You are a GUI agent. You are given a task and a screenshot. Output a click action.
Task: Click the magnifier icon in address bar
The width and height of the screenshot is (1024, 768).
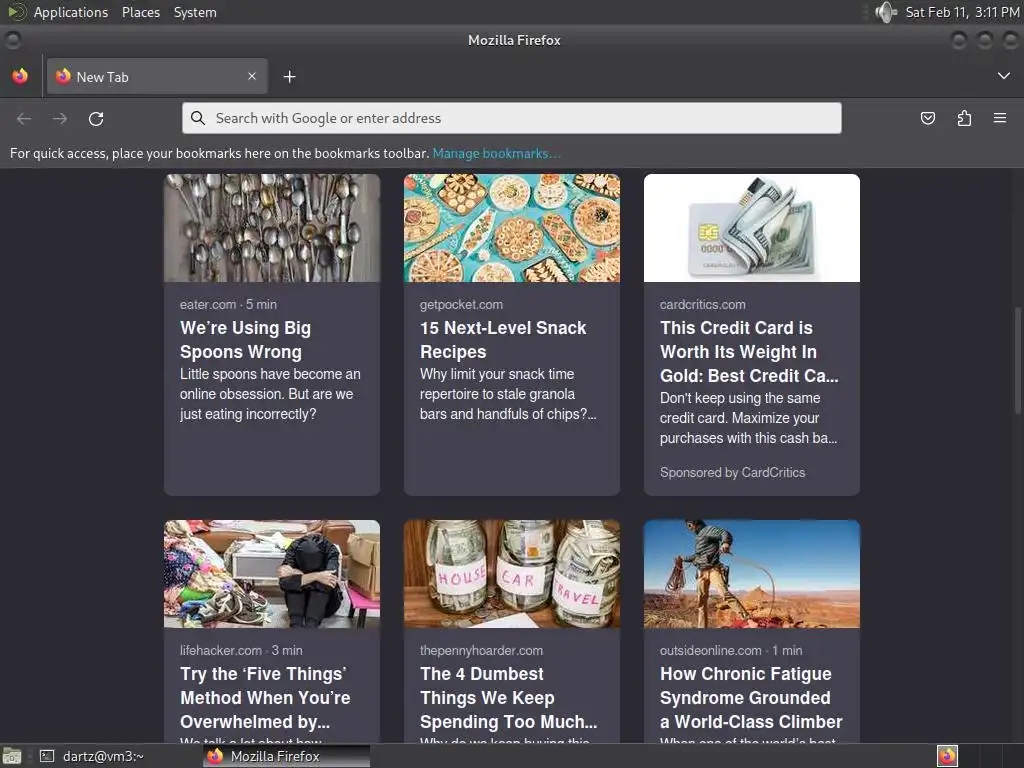[197, 118]
